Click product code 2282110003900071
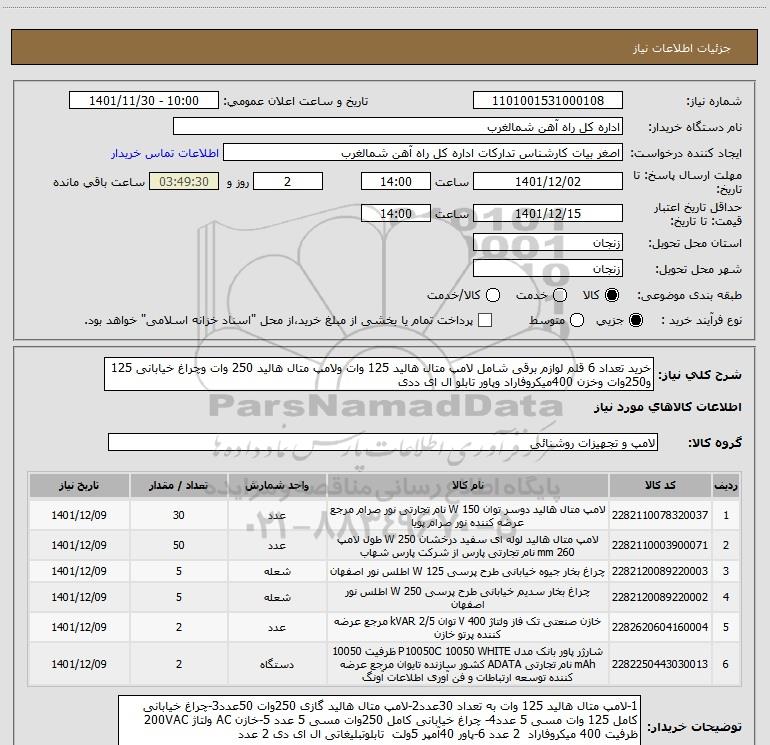770x745 pixels. tap(660, 545)
